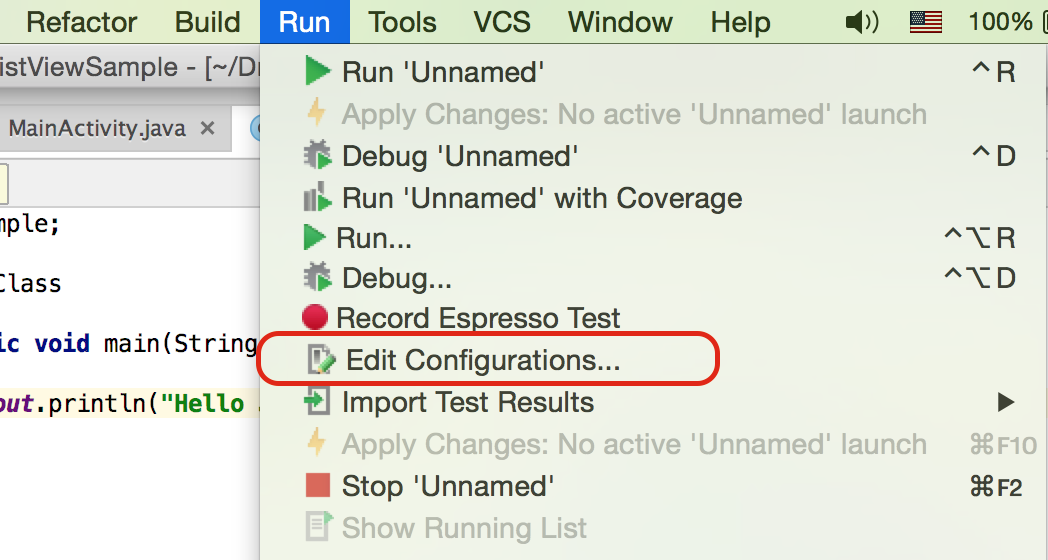
Task: Open the volume speaker icon in menu bar
Action: click(x=862, y=22)
